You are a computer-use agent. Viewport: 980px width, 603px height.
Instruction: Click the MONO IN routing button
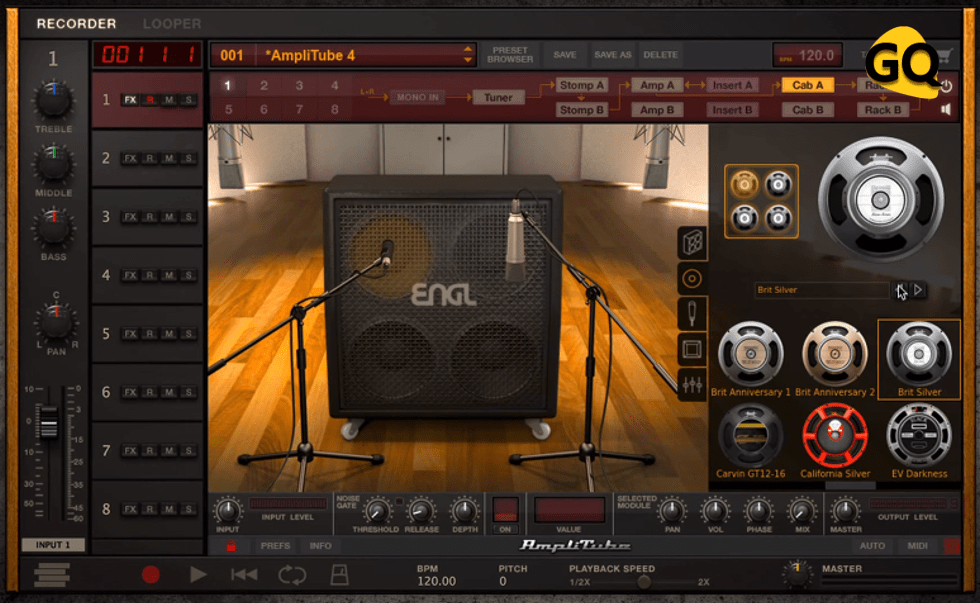(x=418, y=97)
